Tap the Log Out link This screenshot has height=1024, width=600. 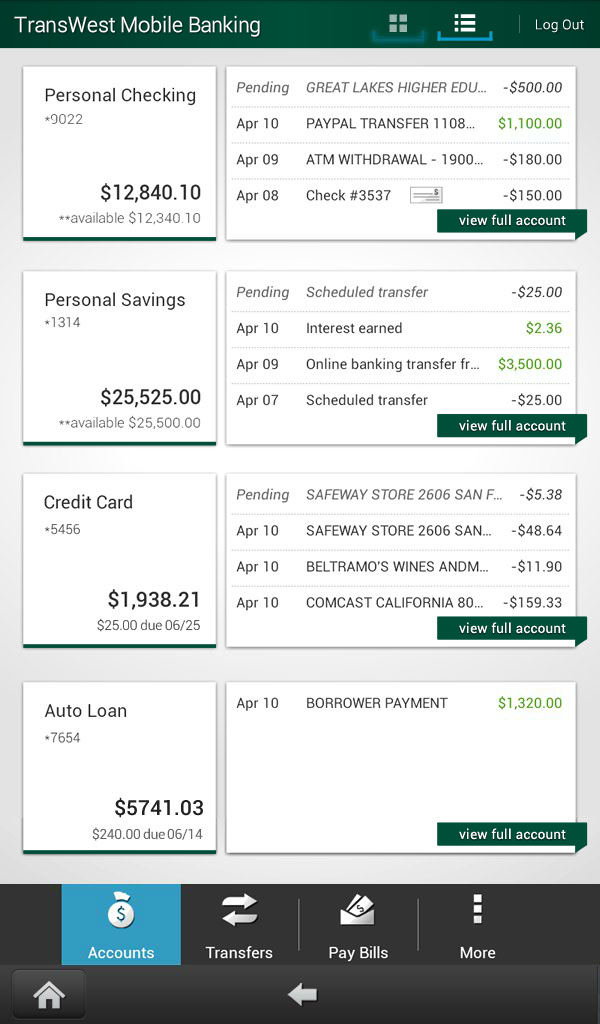pos(559,25)
